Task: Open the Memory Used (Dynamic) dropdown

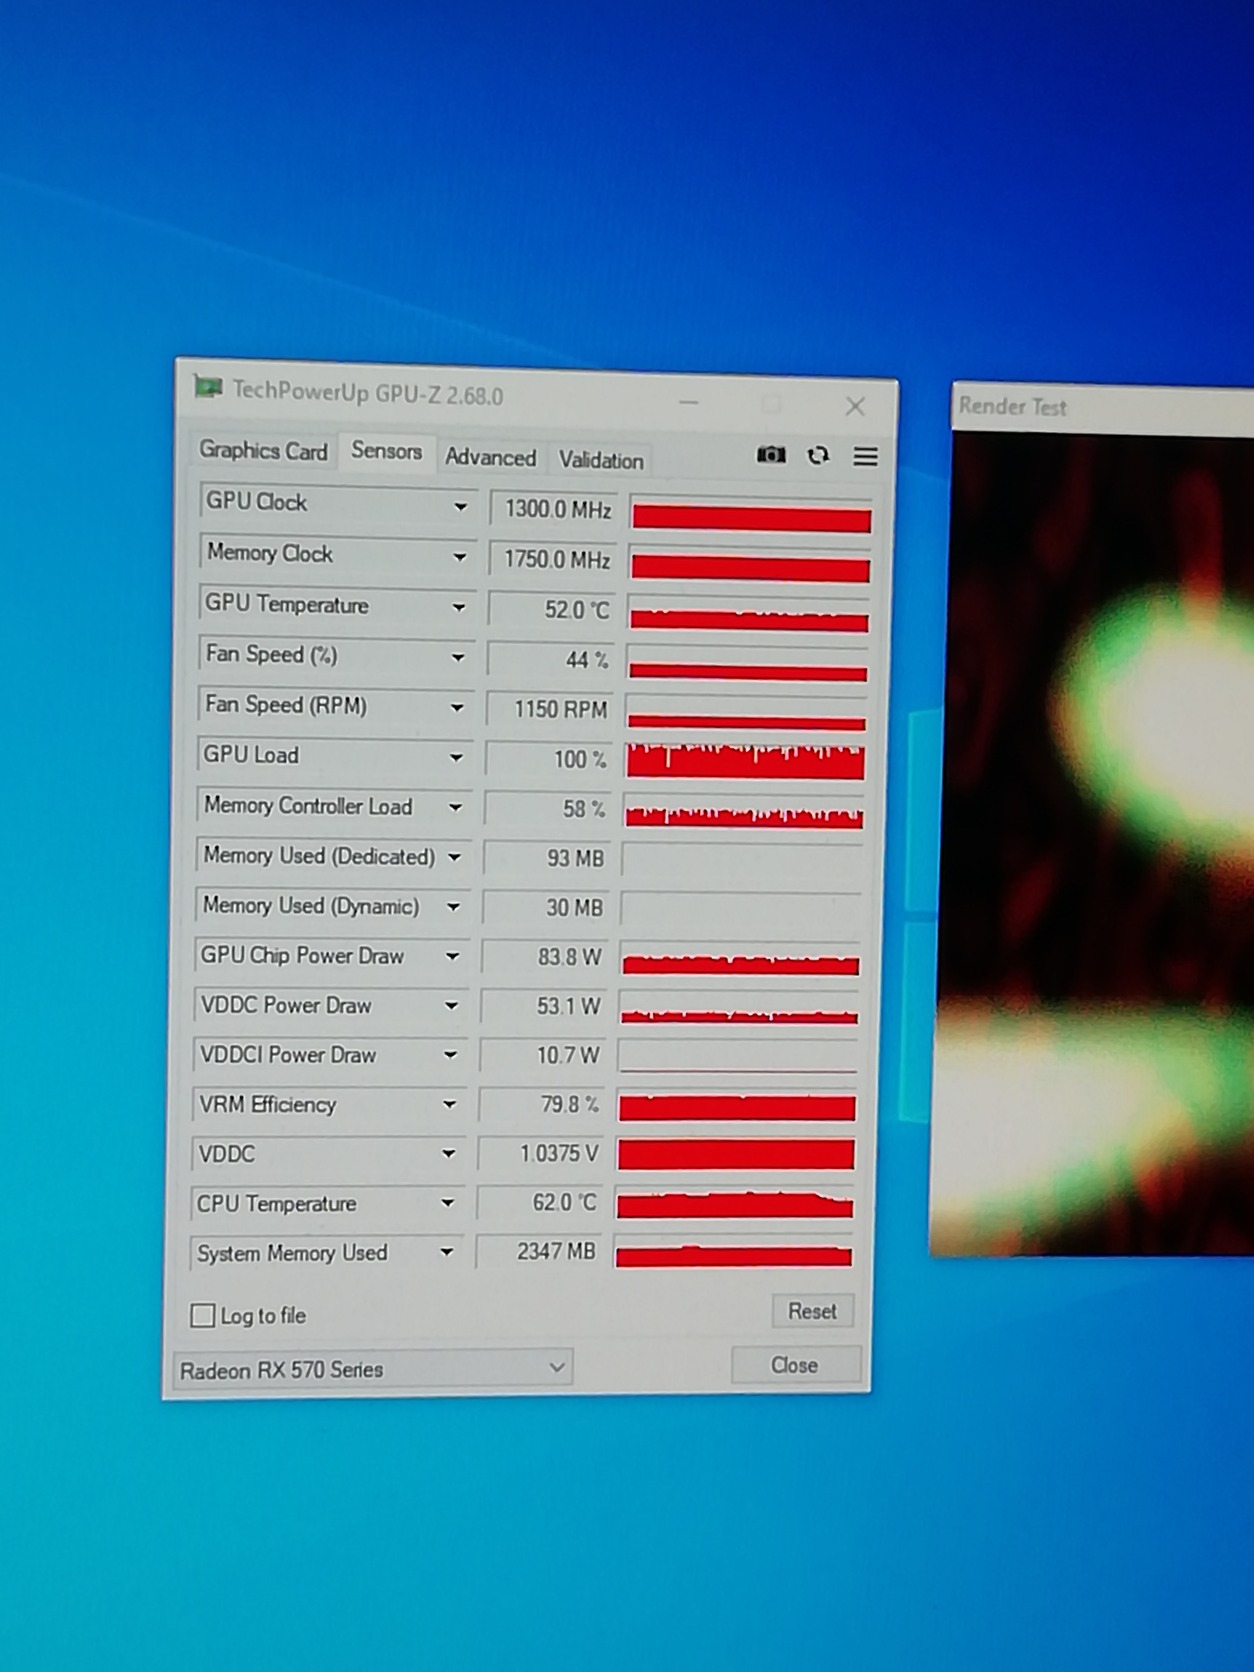Action: pyautogui.click(x=452, y=907)
